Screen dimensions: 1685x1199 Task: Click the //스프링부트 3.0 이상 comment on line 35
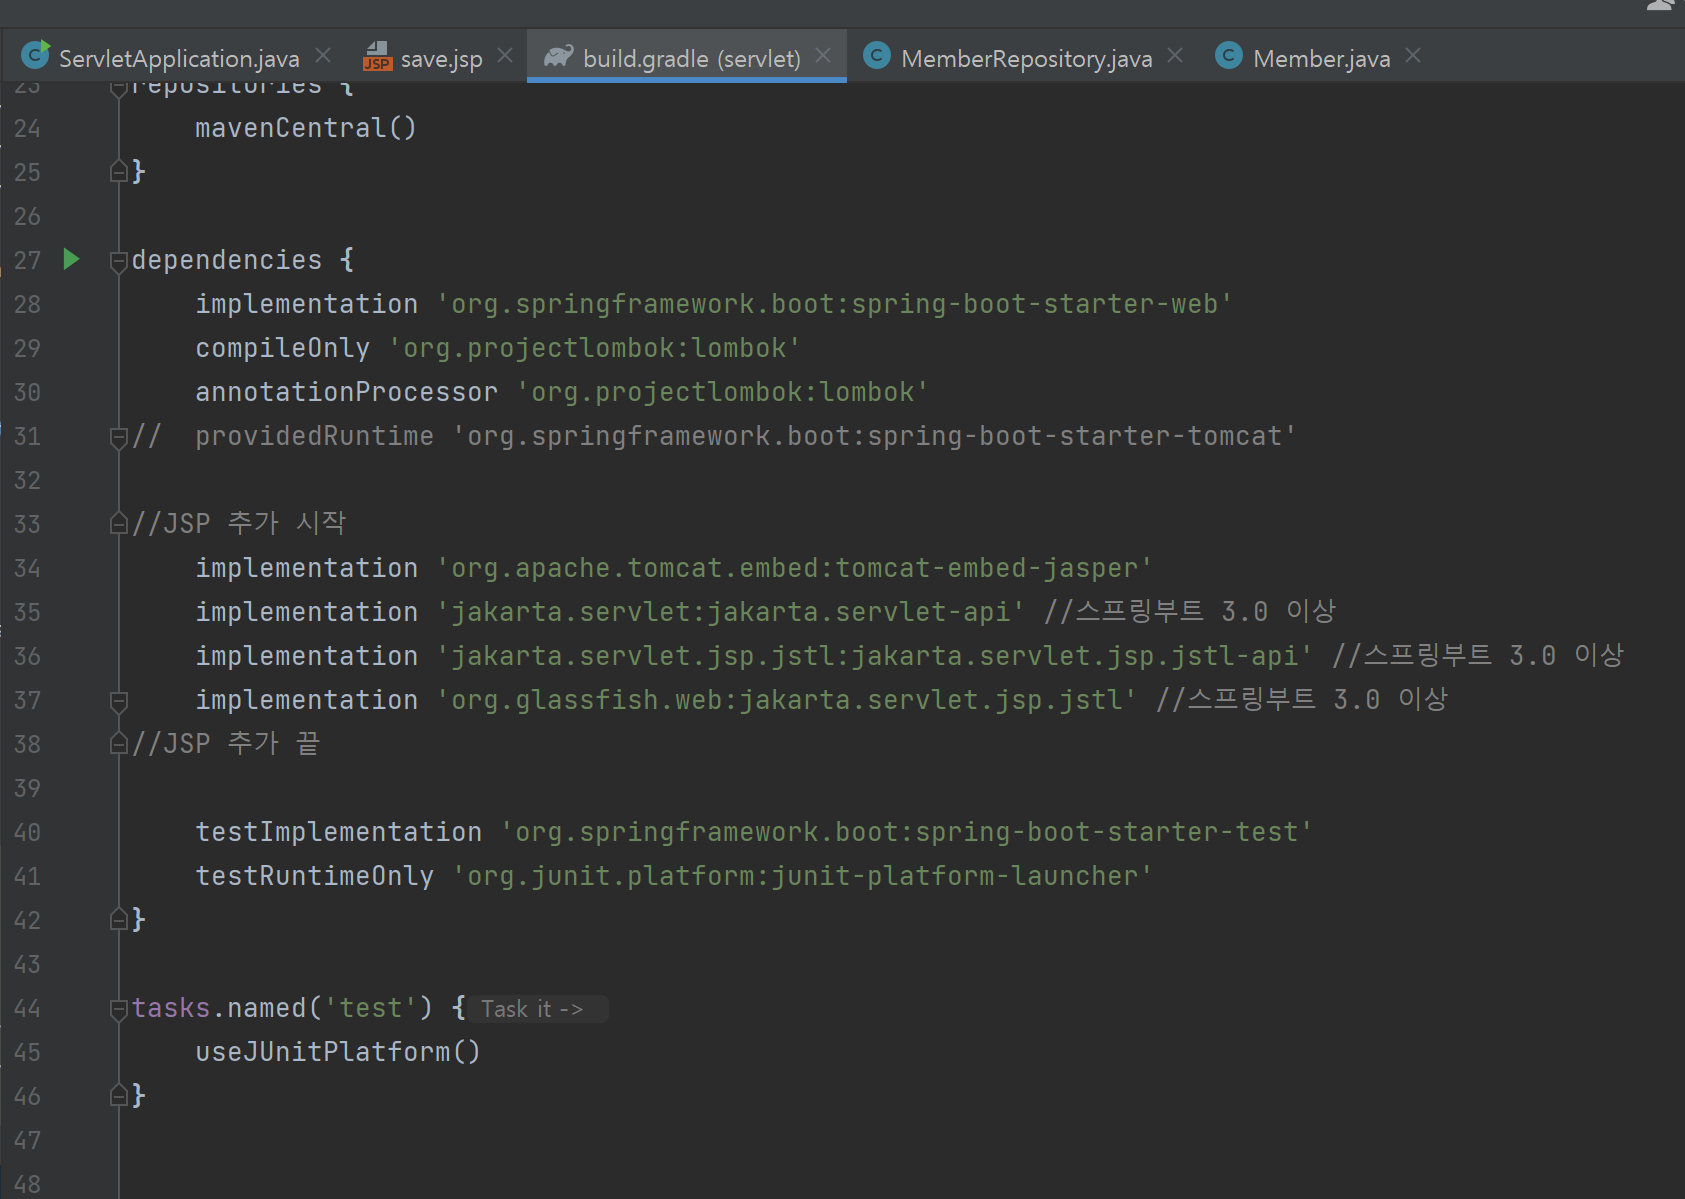[x=1190, y=611]
